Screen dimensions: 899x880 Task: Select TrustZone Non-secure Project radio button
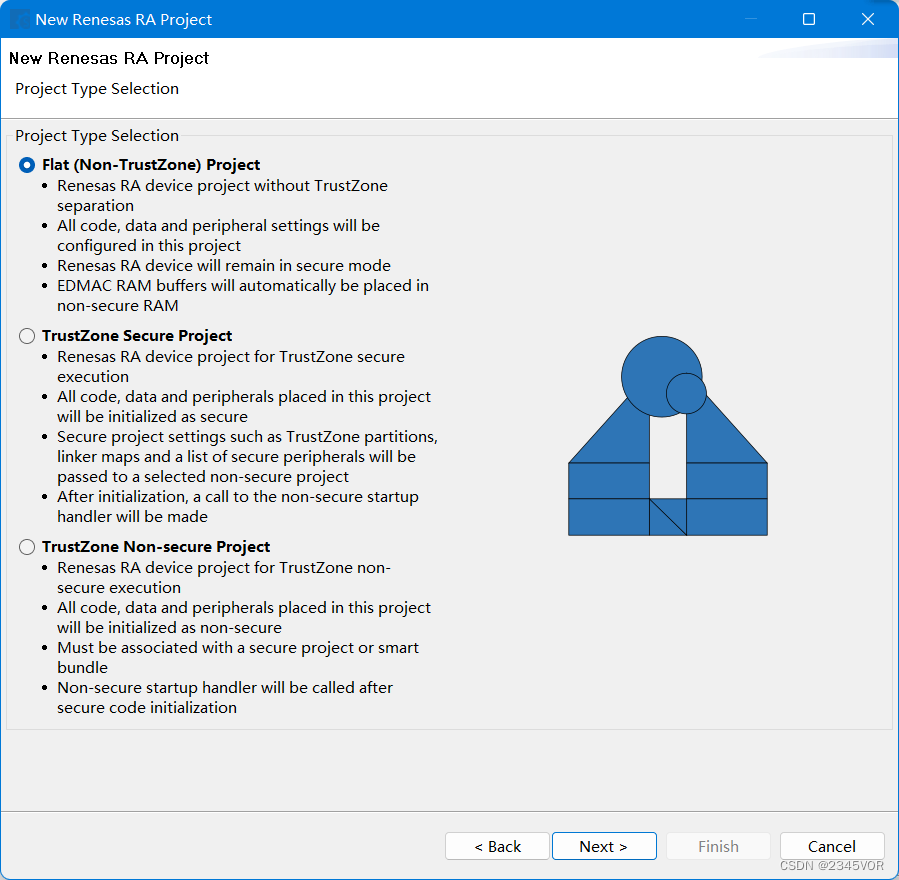pos(27,547)
